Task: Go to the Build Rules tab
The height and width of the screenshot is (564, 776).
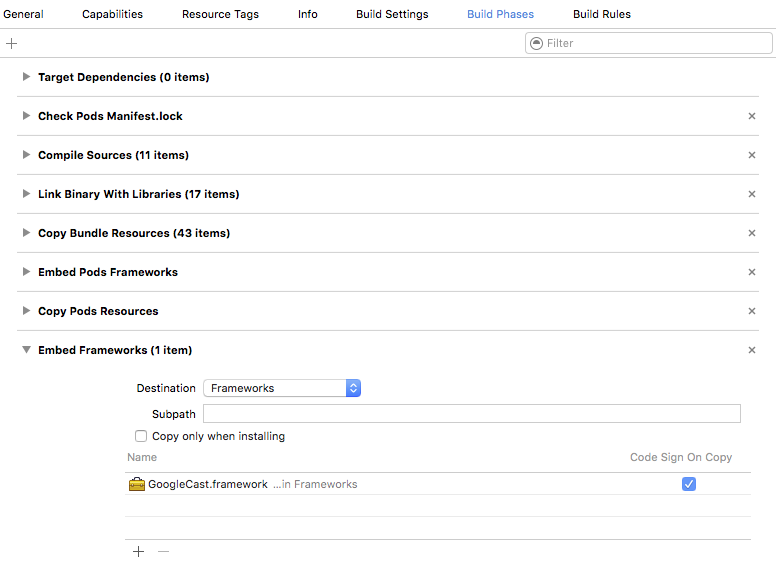Action: click(x=601, y=14)
